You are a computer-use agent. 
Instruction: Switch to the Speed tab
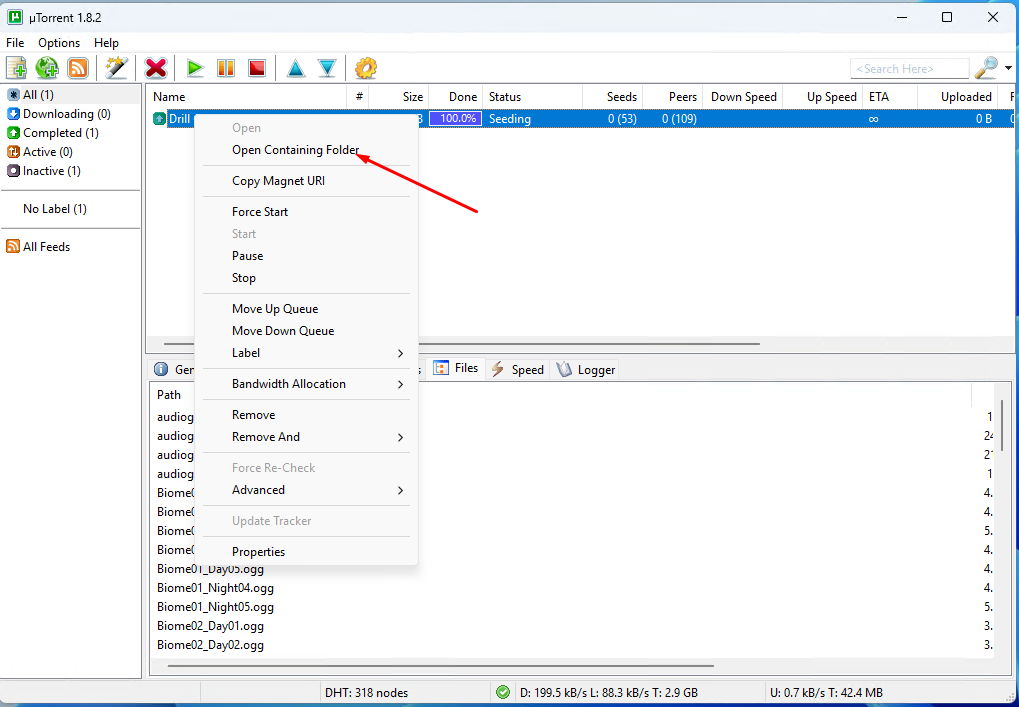coord(517,370)
